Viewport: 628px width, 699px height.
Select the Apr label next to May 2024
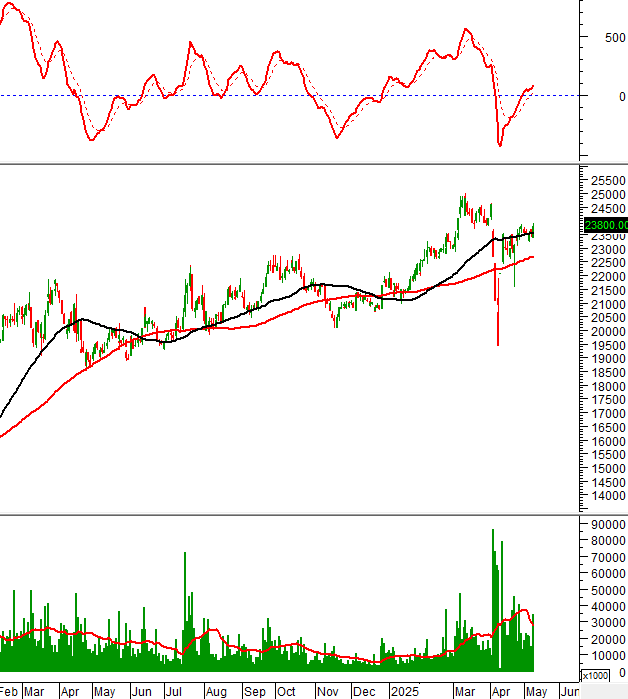click(x=70, y=692)
